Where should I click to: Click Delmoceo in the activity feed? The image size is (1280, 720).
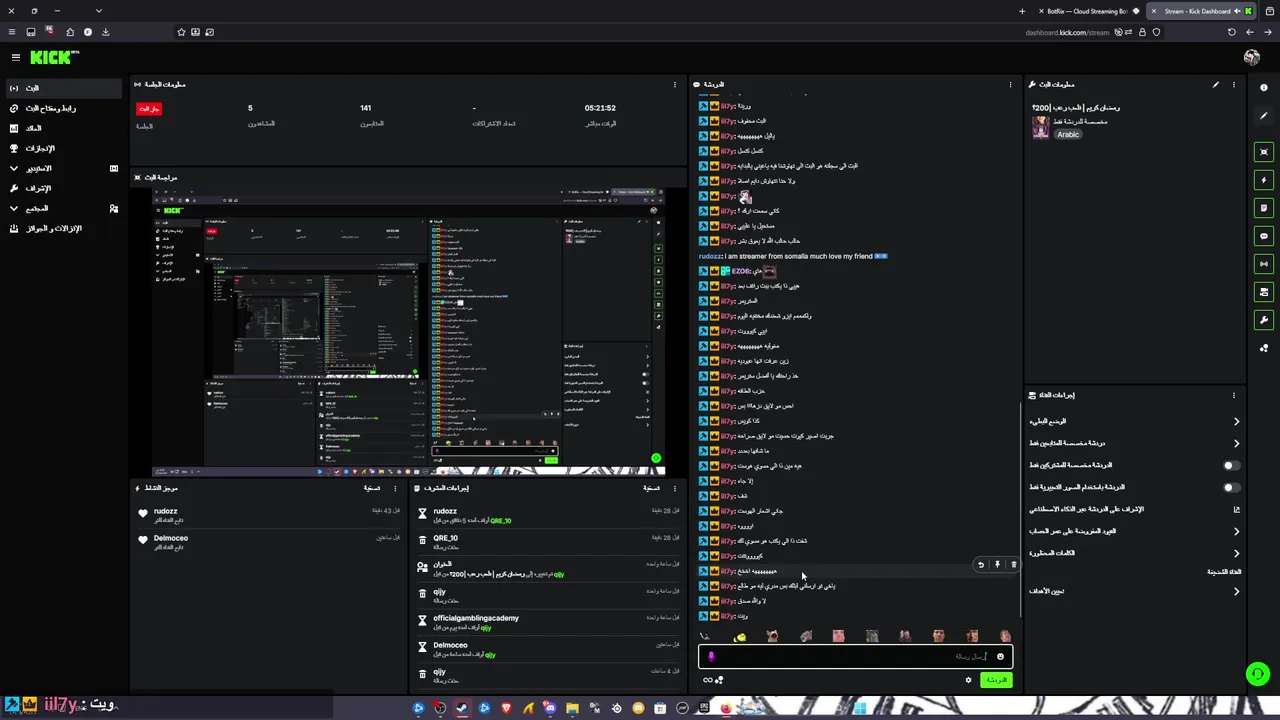tap(171, 538)
